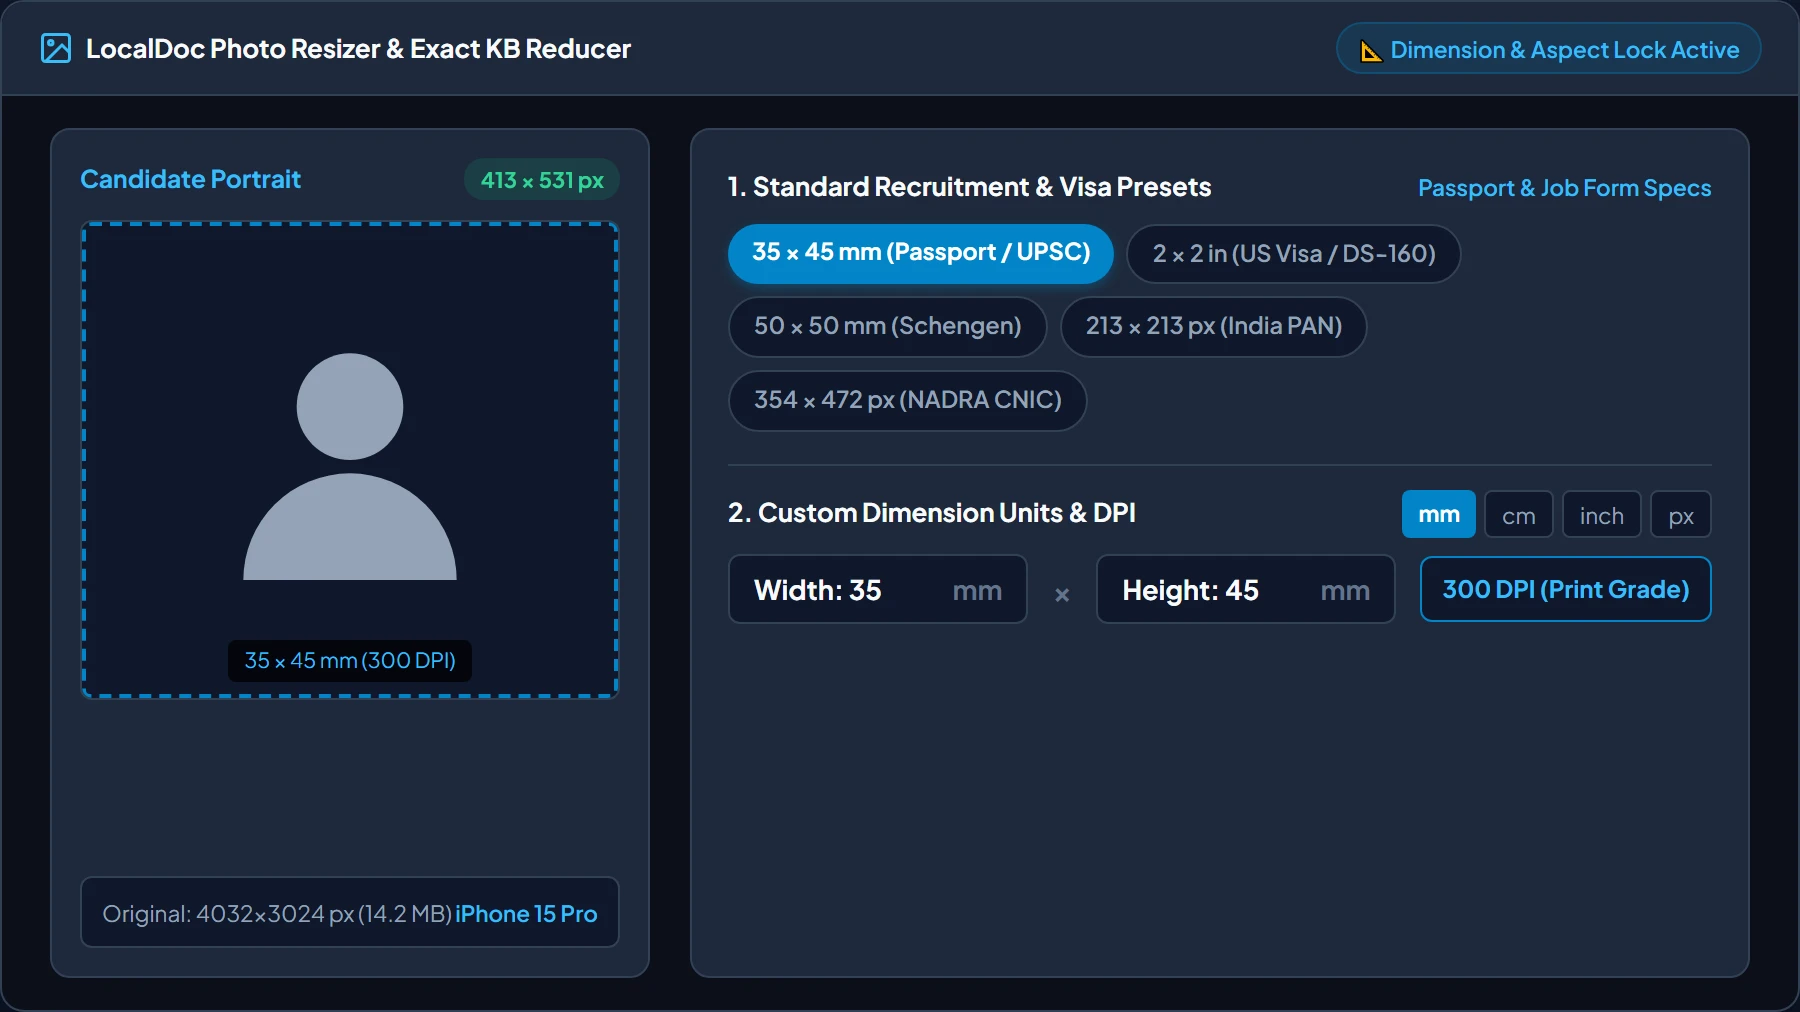Click the portrait silhouette placeholder
This screenshot has width=1800, height=1012.
point(350,466)
